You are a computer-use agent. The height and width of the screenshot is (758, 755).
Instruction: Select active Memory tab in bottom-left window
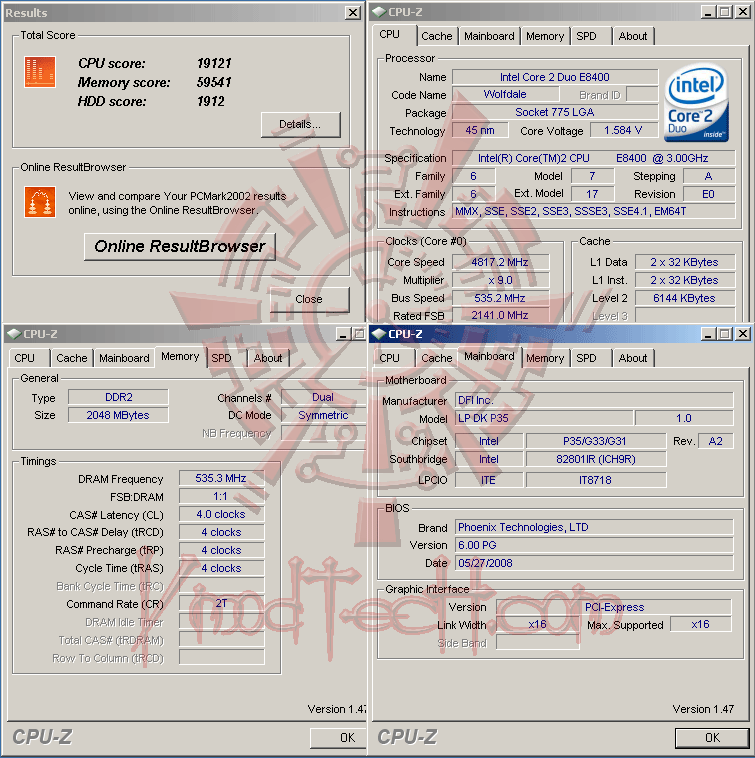pyautogui.click(x=180, y=357)
